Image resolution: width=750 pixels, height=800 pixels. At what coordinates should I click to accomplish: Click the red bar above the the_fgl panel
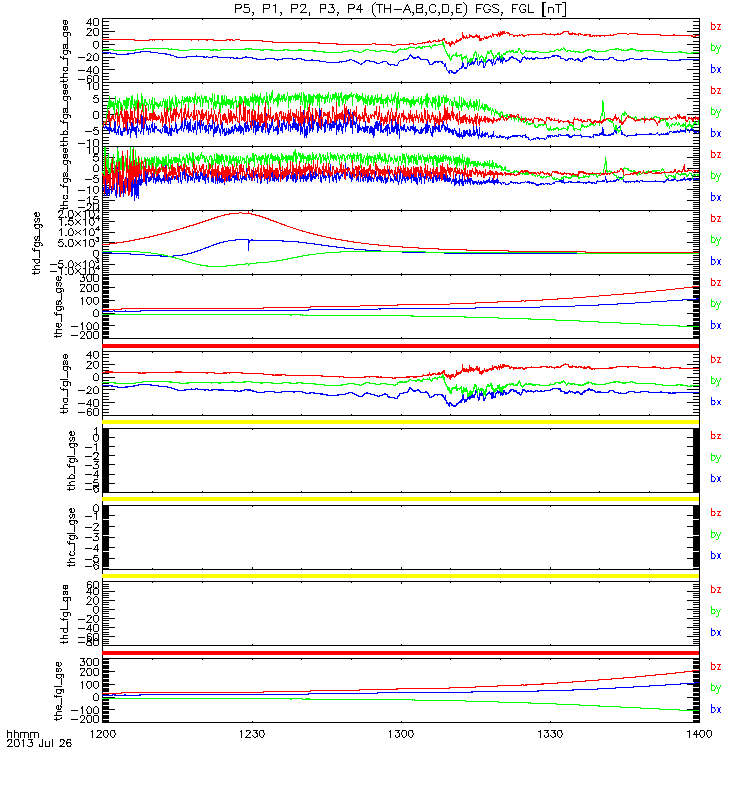tap(401, 653)
